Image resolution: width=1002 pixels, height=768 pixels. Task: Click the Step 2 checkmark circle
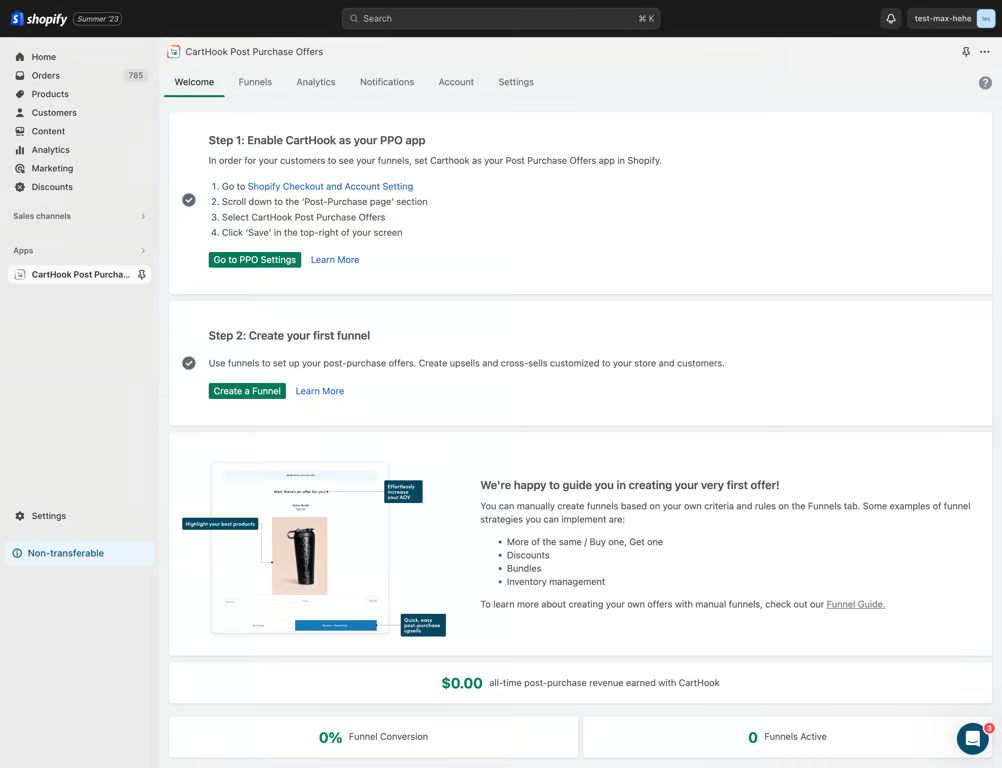189,363
